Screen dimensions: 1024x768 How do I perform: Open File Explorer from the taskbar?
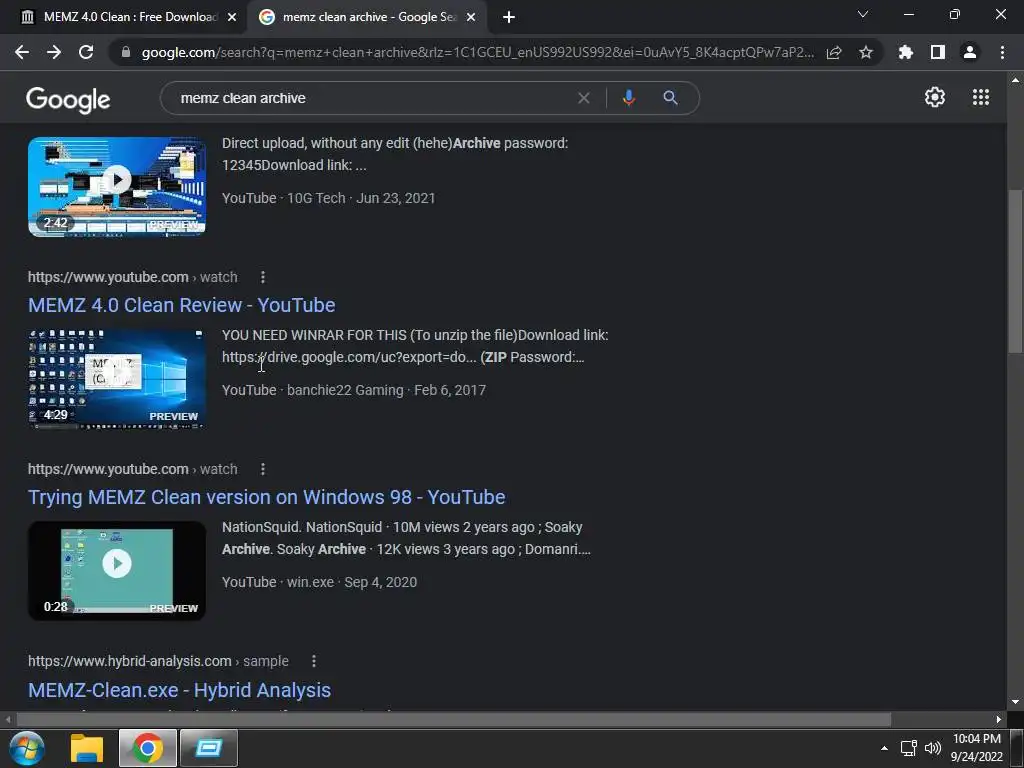tap(87, 748)
